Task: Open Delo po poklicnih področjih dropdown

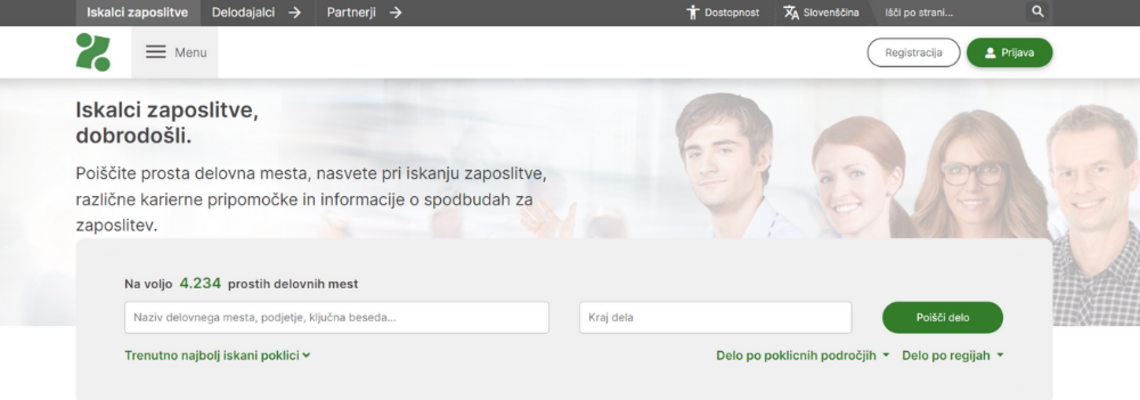Action: tap(803, 356)
